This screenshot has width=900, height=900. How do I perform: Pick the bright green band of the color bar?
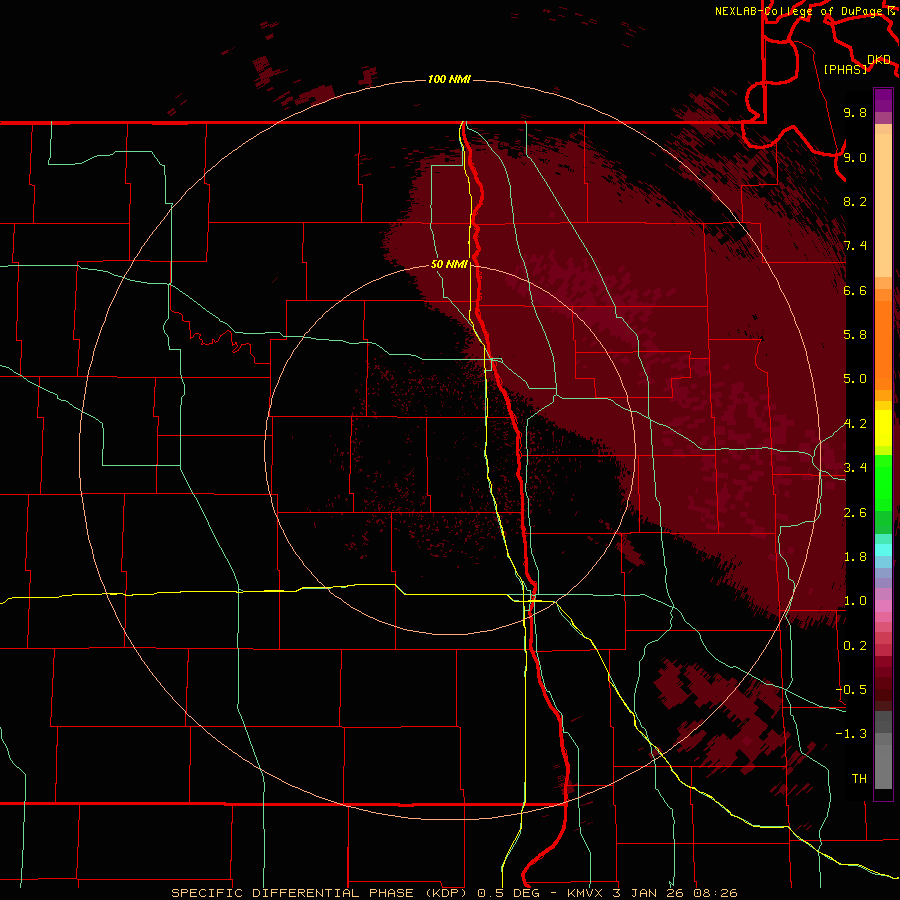pos(883,482)
